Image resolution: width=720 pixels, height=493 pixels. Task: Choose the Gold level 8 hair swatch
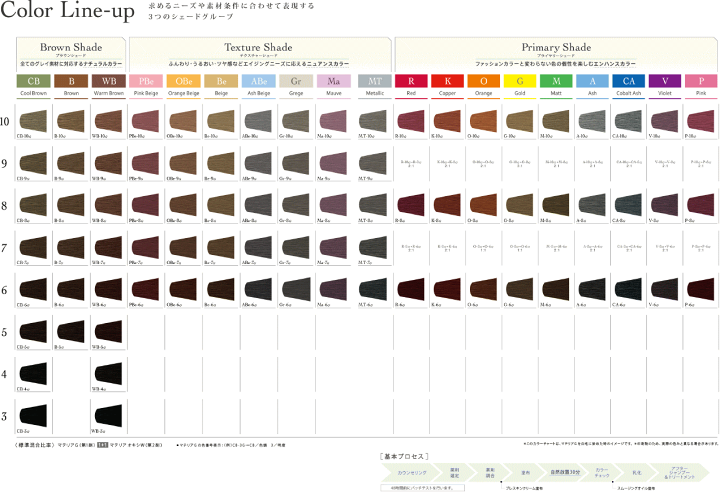click(520, 204)
